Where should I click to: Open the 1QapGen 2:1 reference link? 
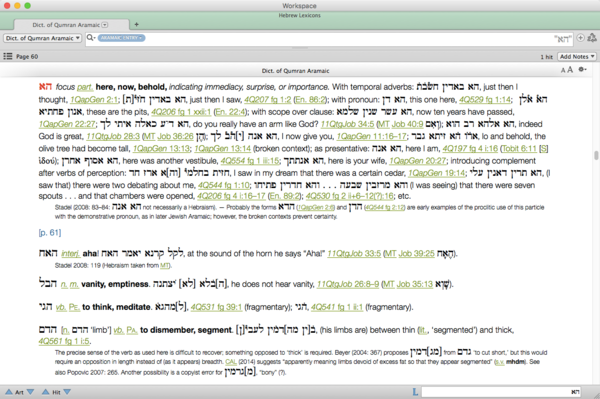94,99
